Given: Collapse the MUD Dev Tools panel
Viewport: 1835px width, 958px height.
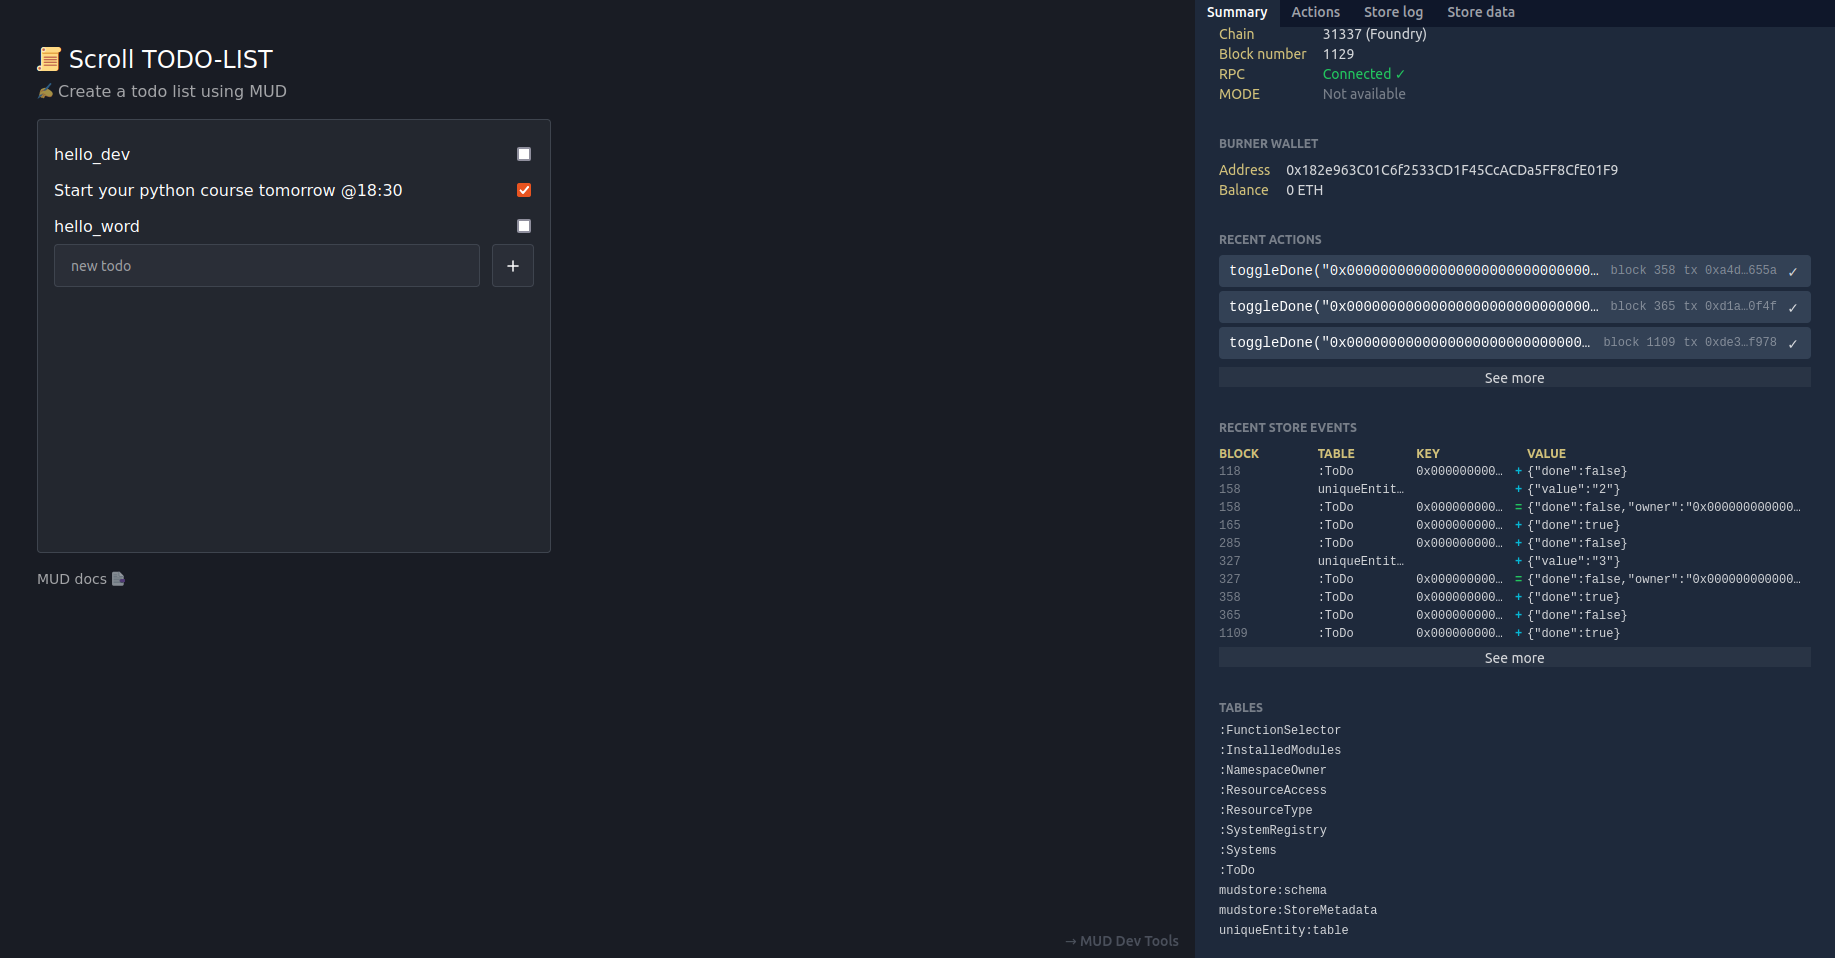Looking at the screenshot, I should coord(1122,941).
